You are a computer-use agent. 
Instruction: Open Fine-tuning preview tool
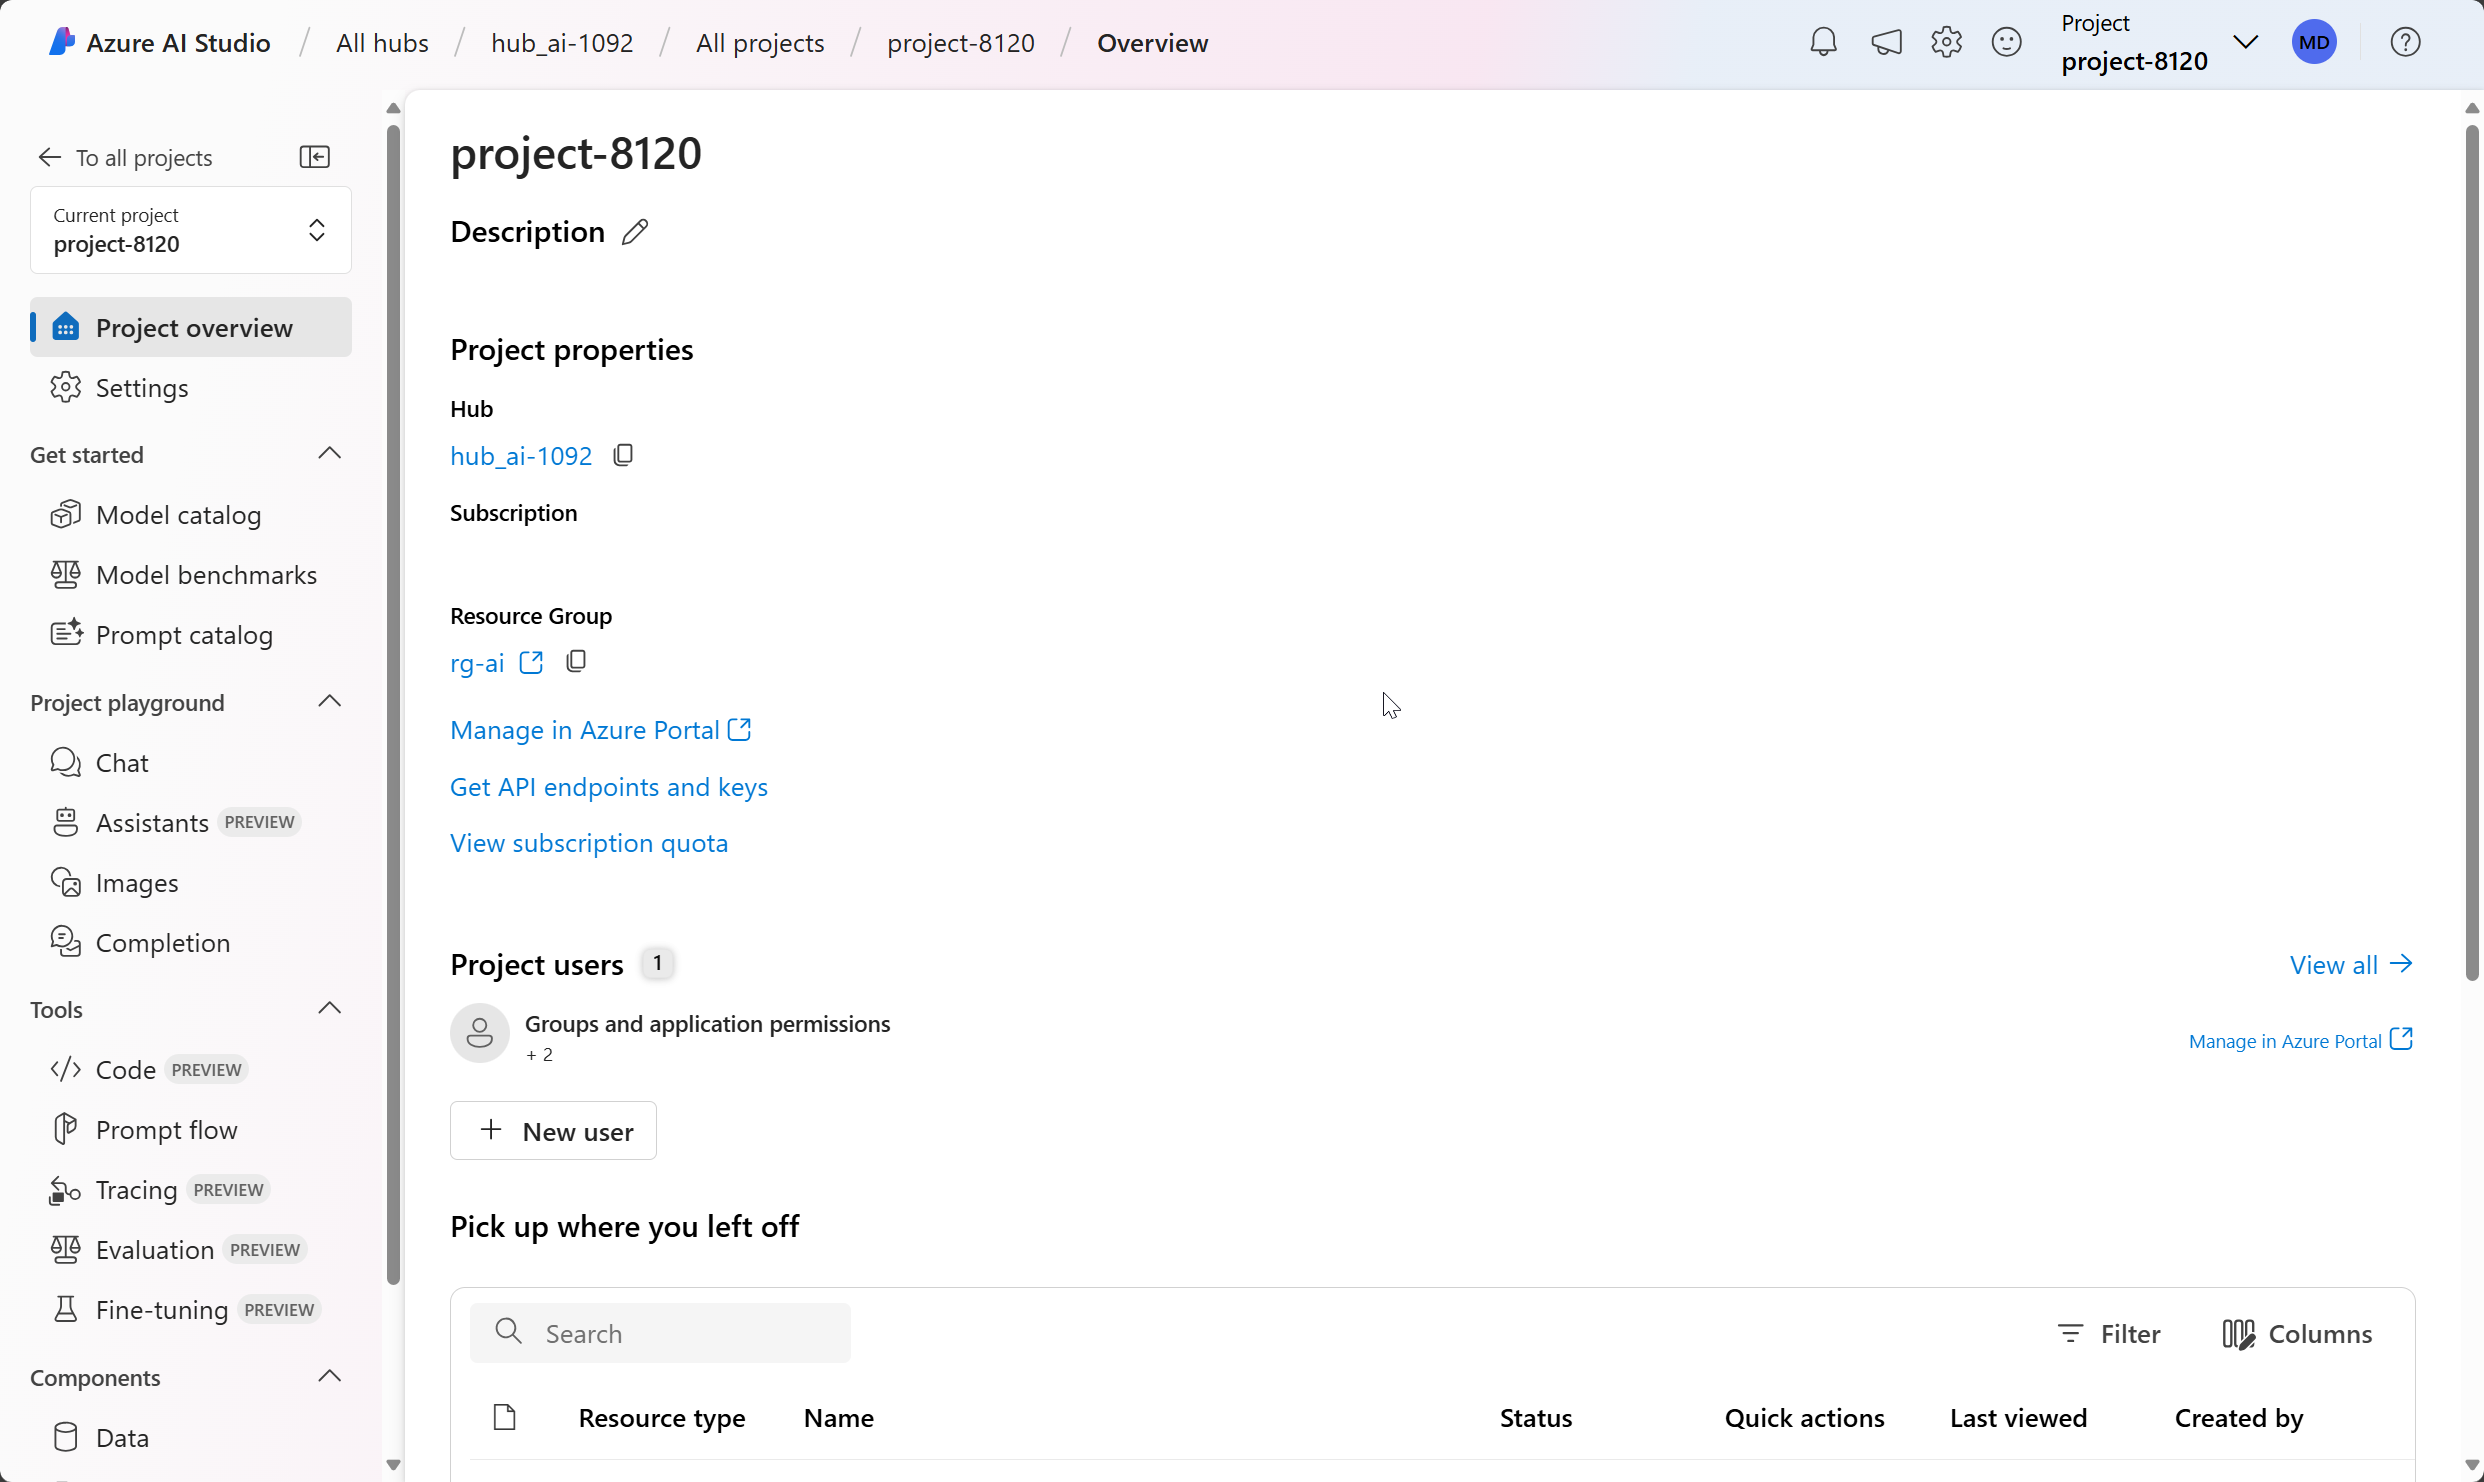tap(191, 1309)
